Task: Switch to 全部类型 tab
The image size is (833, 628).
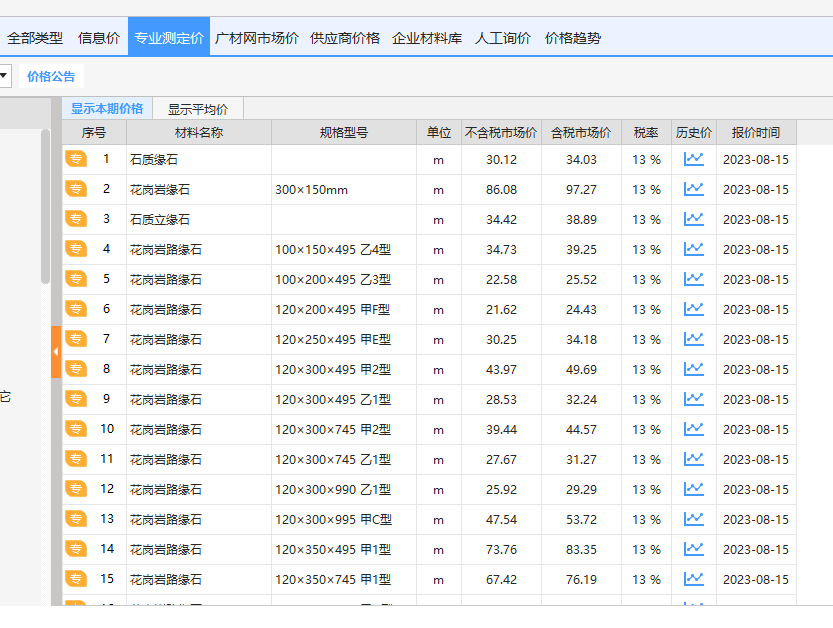Action: 35,38
